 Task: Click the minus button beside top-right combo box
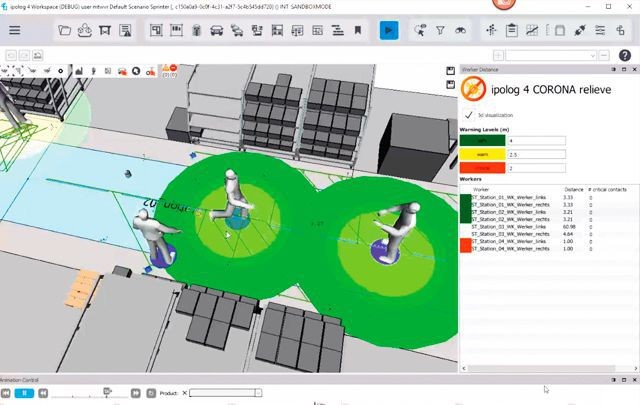point(604,55)
